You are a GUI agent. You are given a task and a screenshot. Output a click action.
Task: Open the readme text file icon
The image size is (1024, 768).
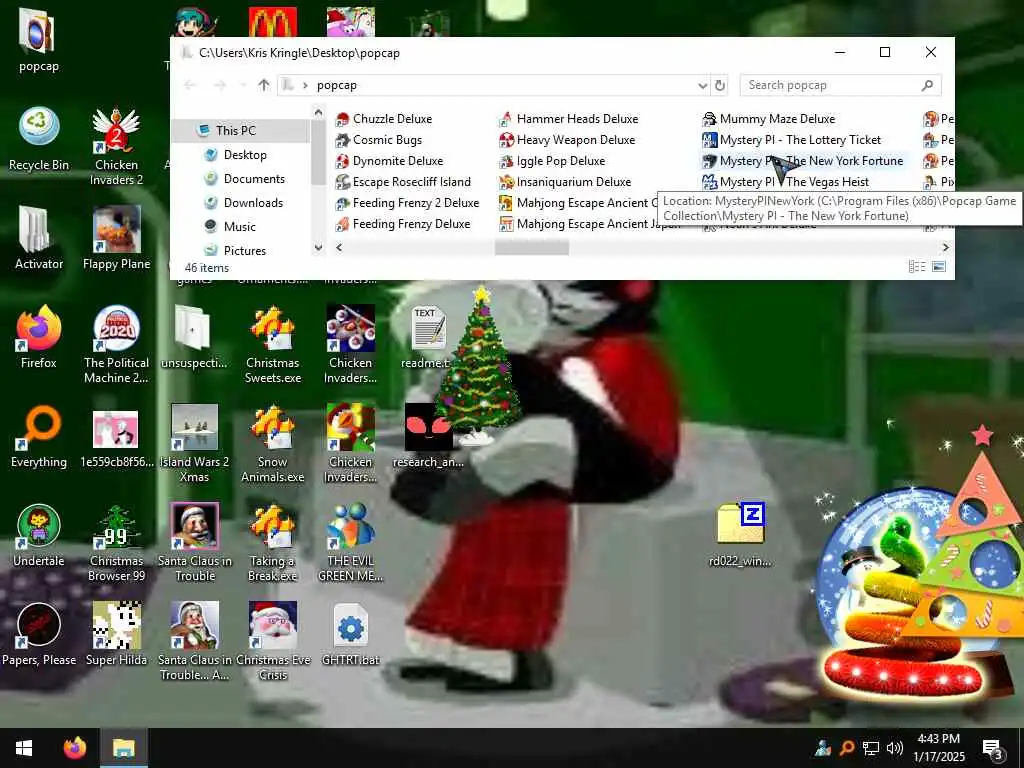tap(426, 337)
